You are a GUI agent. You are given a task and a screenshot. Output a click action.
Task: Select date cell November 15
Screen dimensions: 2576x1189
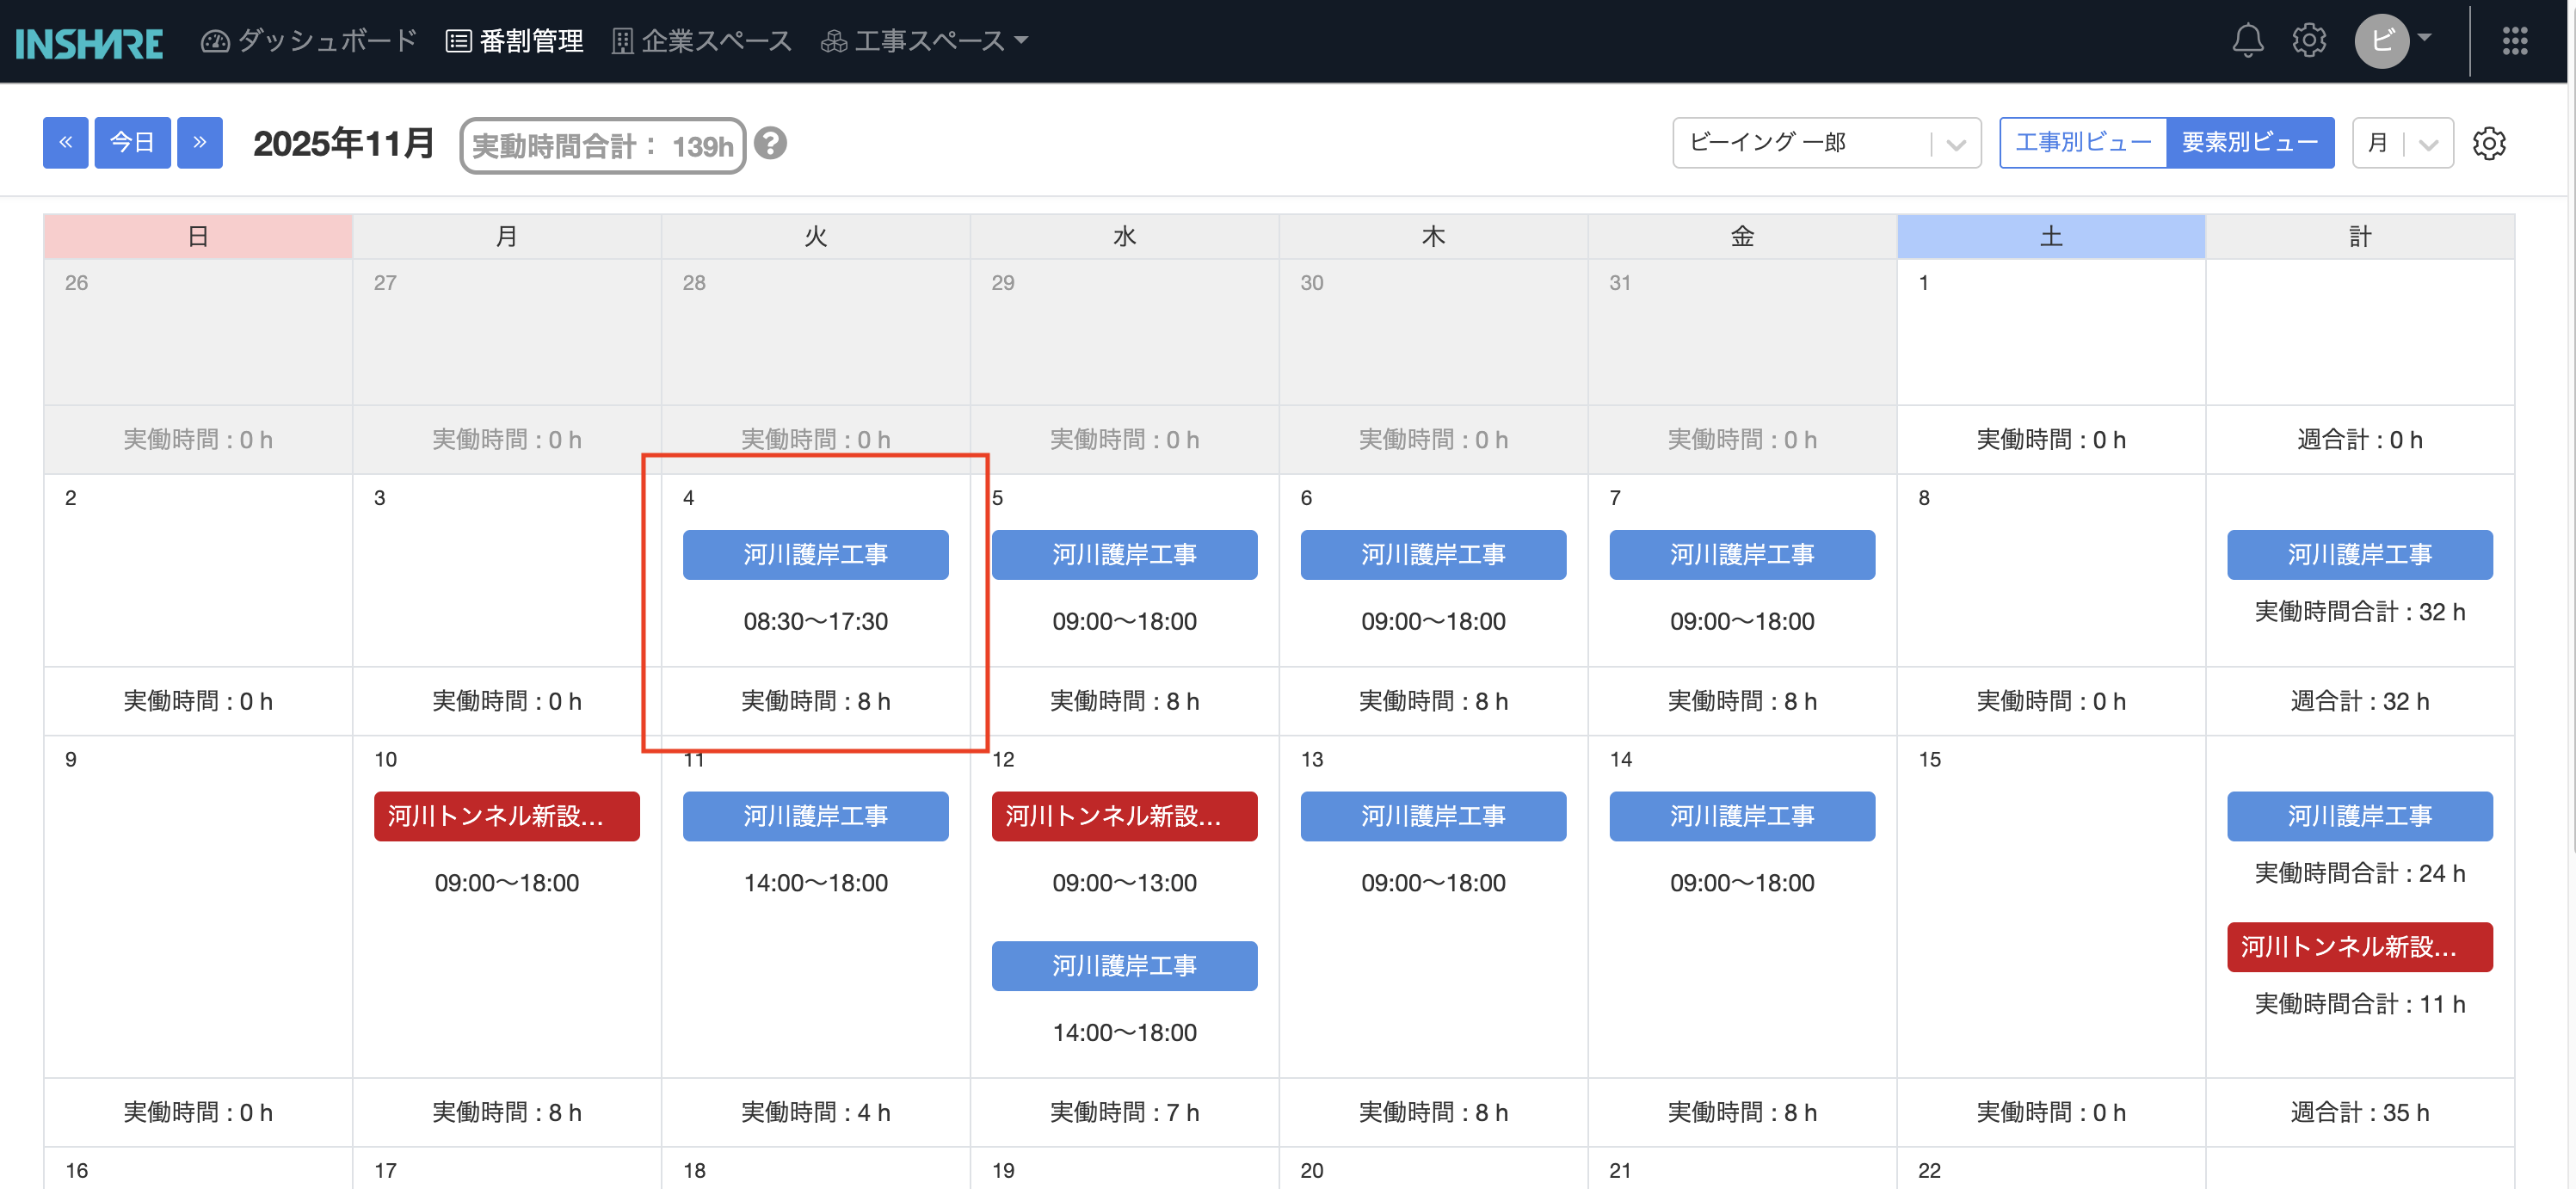(2051, 907)
